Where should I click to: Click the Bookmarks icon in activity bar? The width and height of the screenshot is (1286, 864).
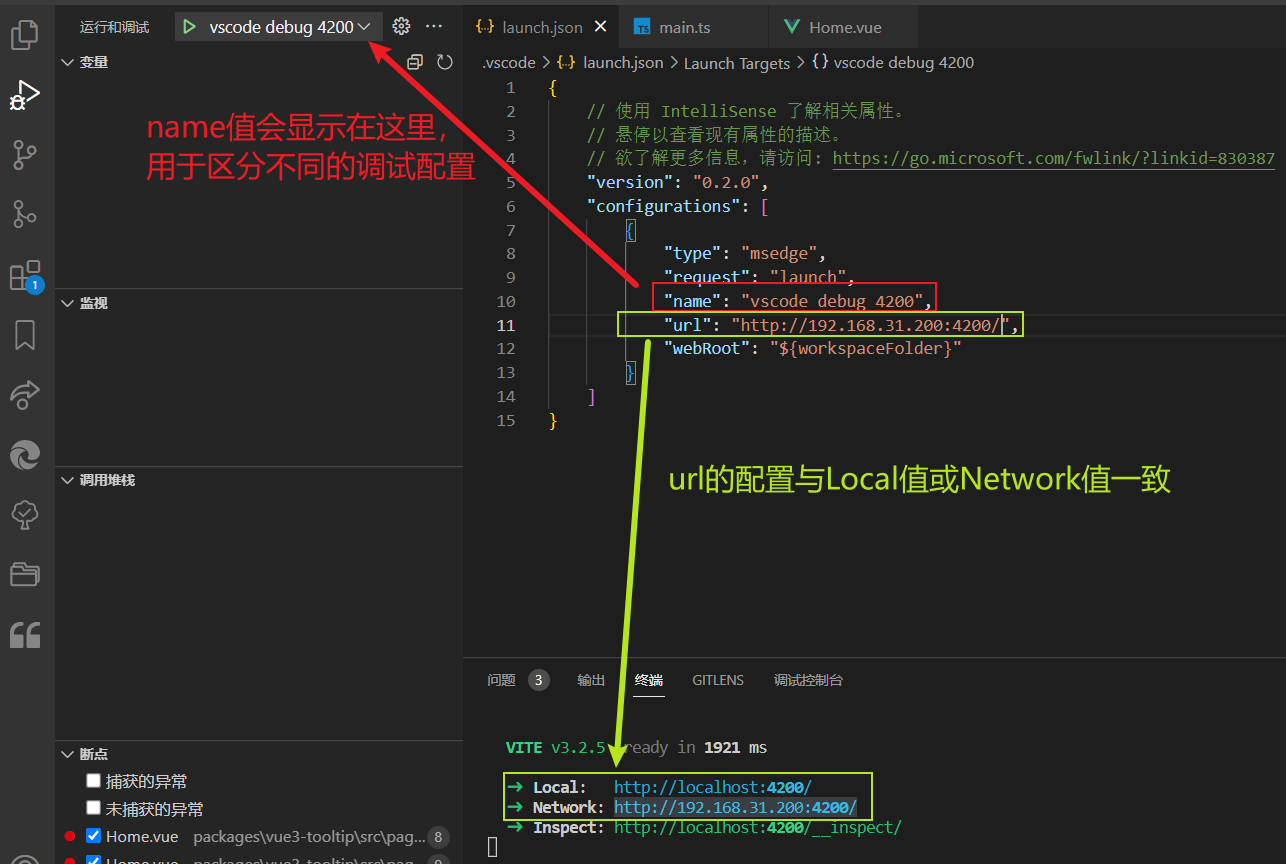(x=24, y=335)
